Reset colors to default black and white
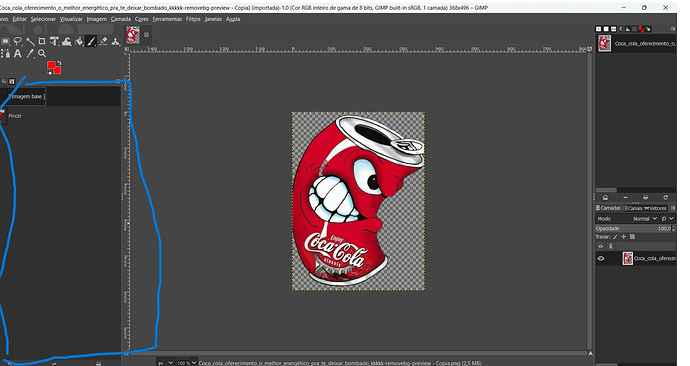690x366 pixels. point(49,72)
